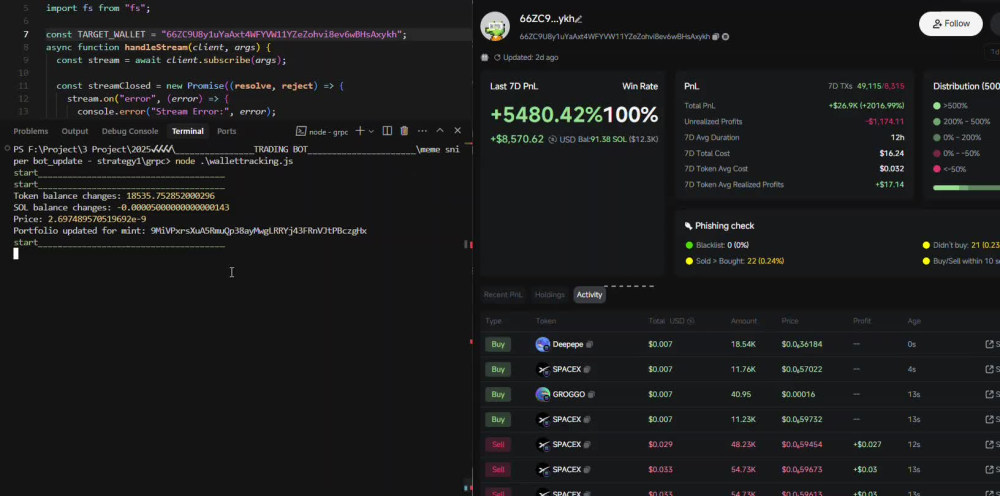Copy SPACEX address in the 11.23K row
Image resolution: width=1000 pixels, height=496 pixels.
point(587,419)
